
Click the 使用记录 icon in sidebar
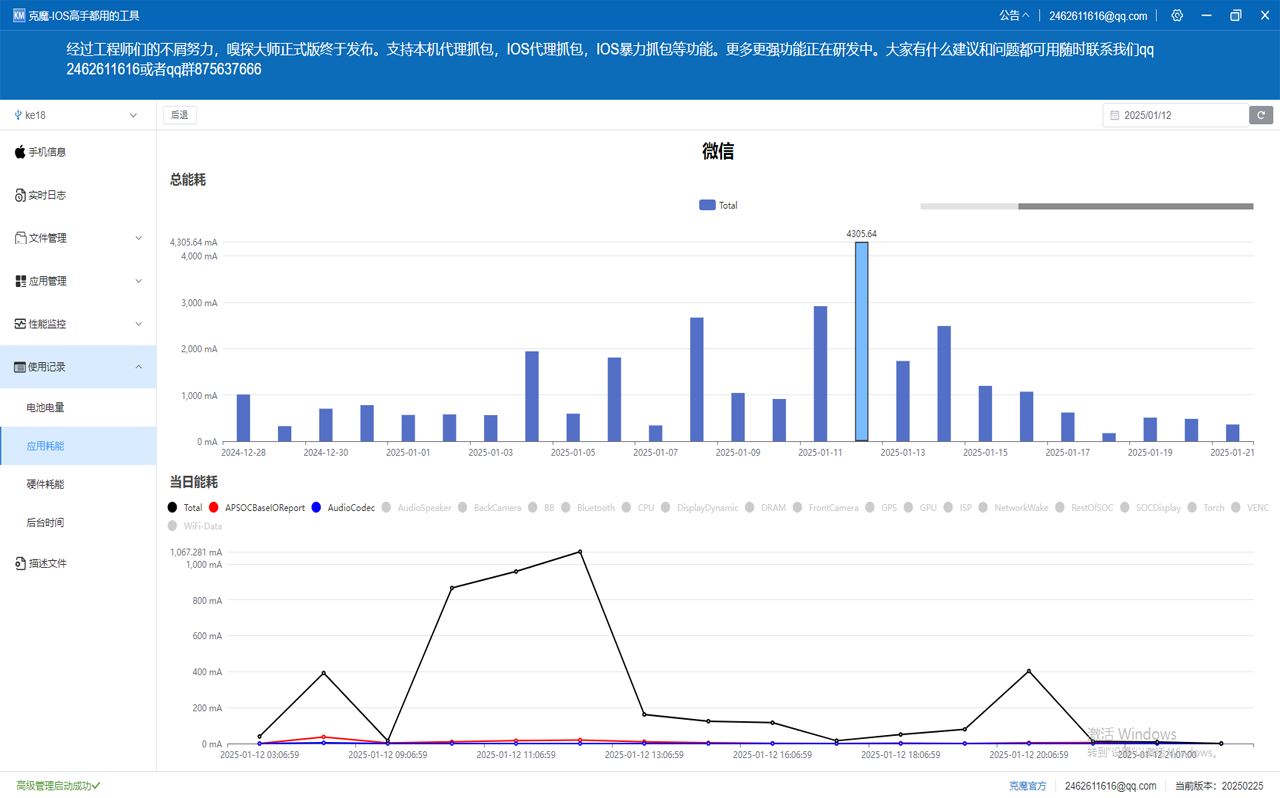(20, 367)
